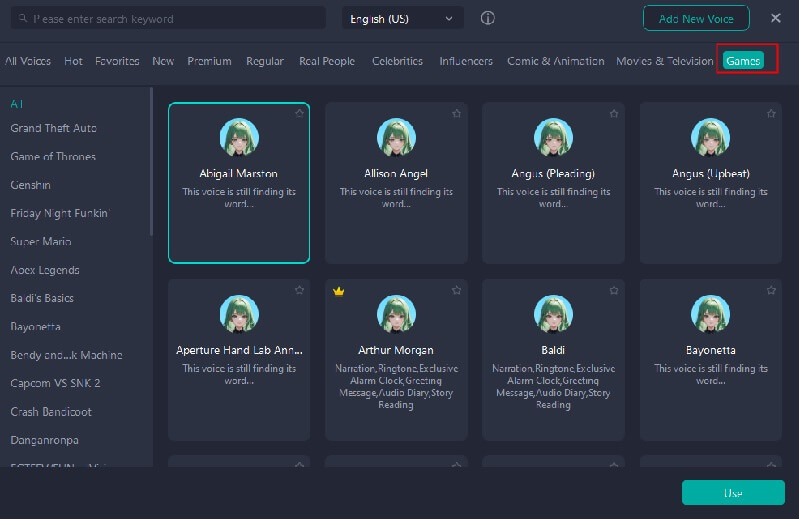Image resolution: width=799 pixels, height=519 pixels.
Task: Click the search keyword input field
Action: pos(175,19)
